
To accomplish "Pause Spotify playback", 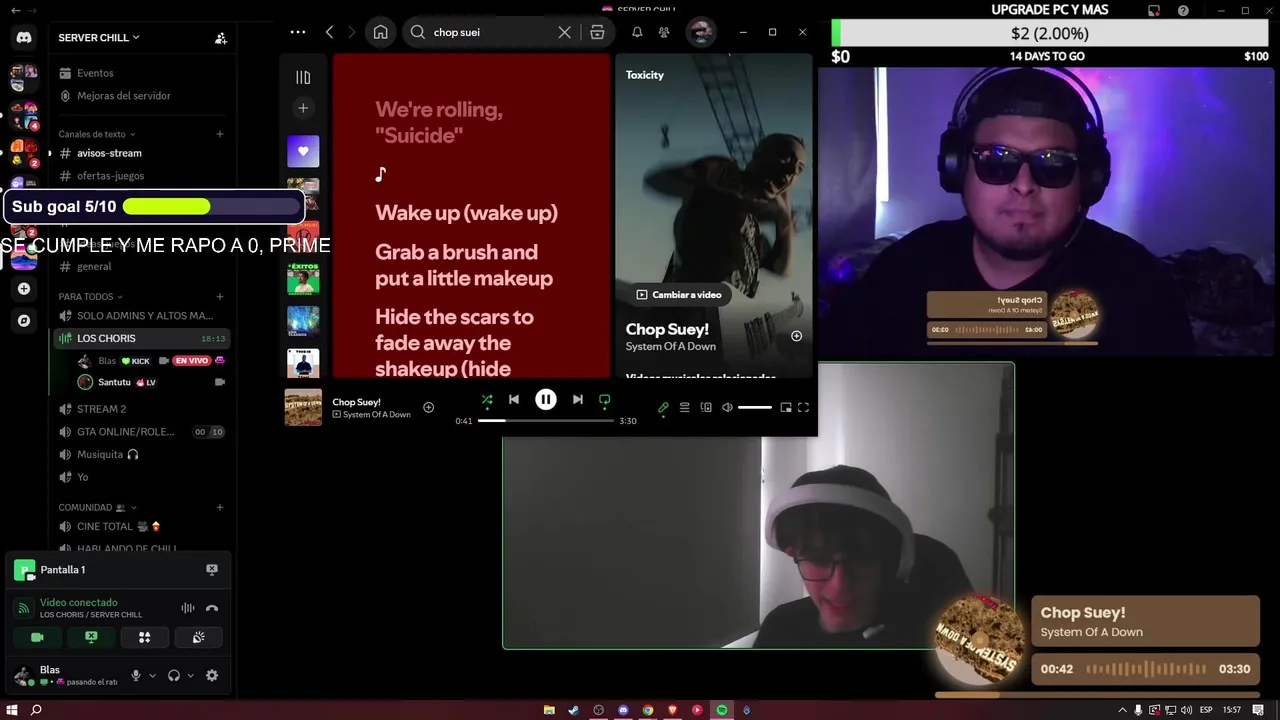I will (x=546, y=400).
